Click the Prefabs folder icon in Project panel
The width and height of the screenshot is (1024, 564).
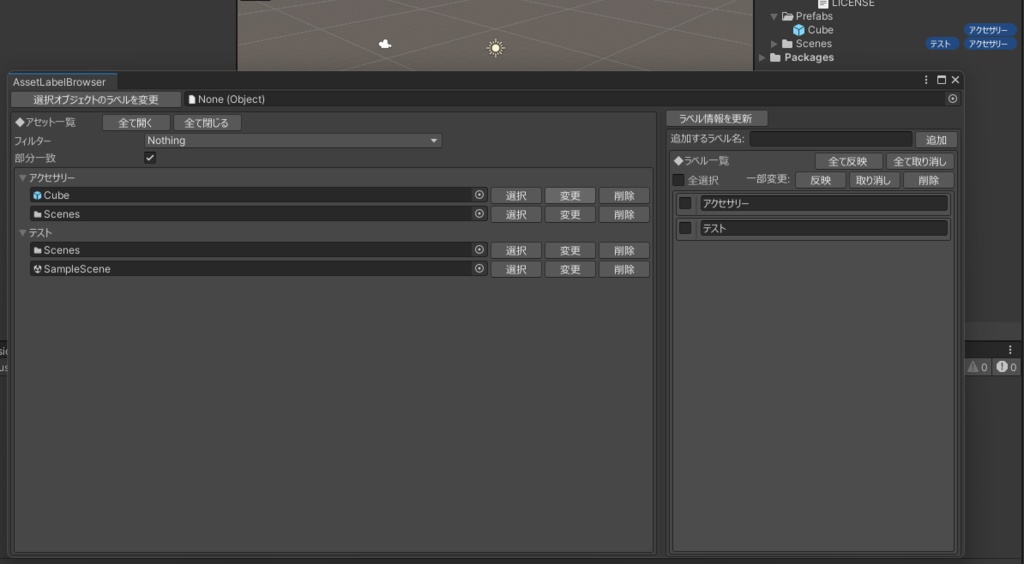point(788,16)
